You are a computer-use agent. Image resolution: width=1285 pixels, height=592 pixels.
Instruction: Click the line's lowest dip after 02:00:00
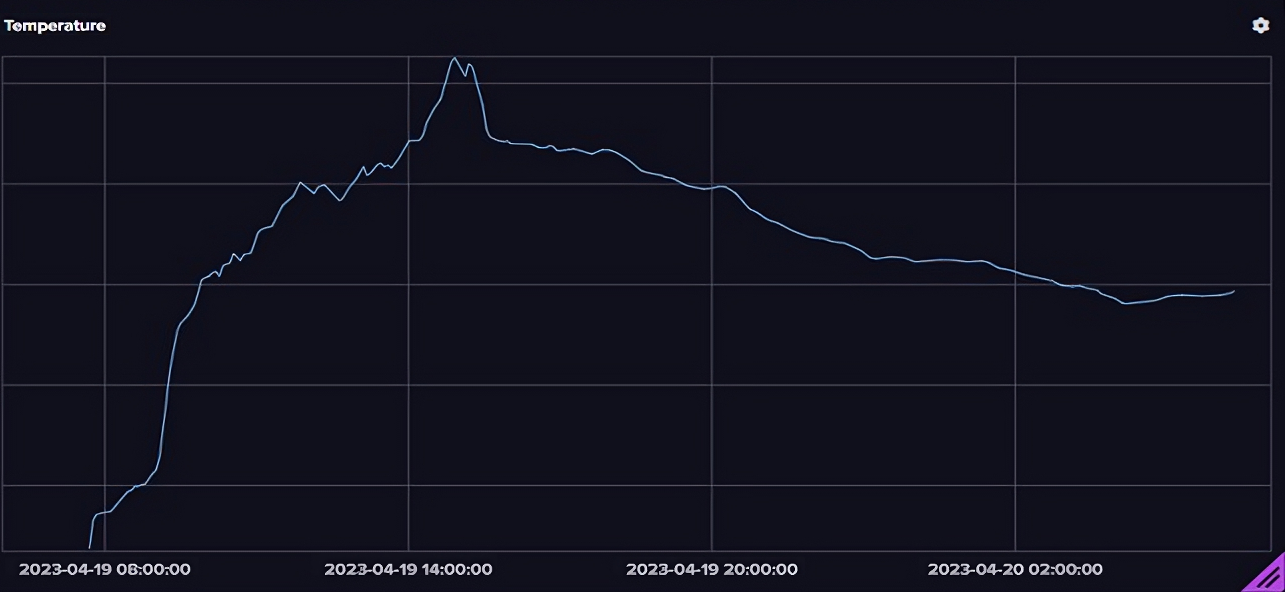coord(1125,303)
